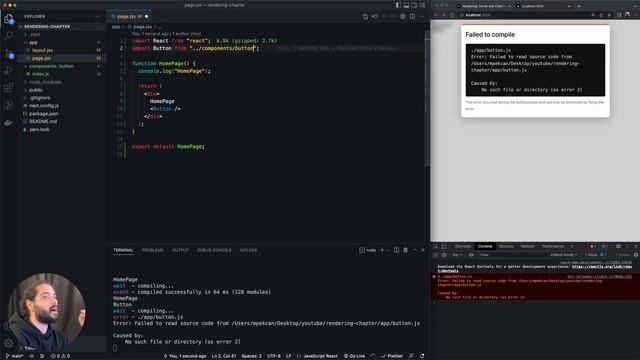Viewport: 640px width, 360px height.
Task: Open yarn.lock in the explorer
Action: pos(39,129)
